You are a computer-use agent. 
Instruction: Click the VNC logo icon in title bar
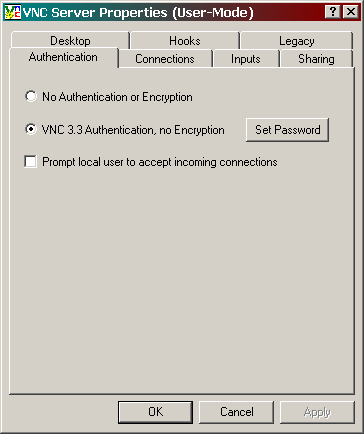13,12
